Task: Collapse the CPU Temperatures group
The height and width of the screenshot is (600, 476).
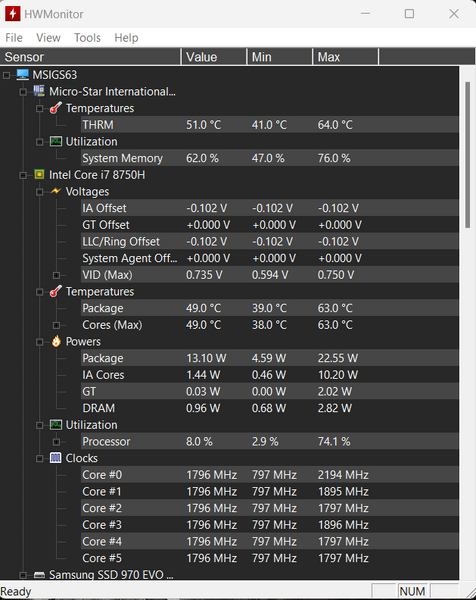Action: point(40,292)
